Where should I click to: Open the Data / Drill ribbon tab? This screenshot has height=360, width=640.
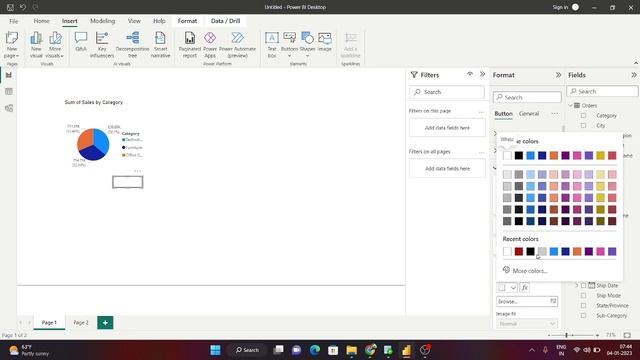pyautogui.click(x=225, y=21)
